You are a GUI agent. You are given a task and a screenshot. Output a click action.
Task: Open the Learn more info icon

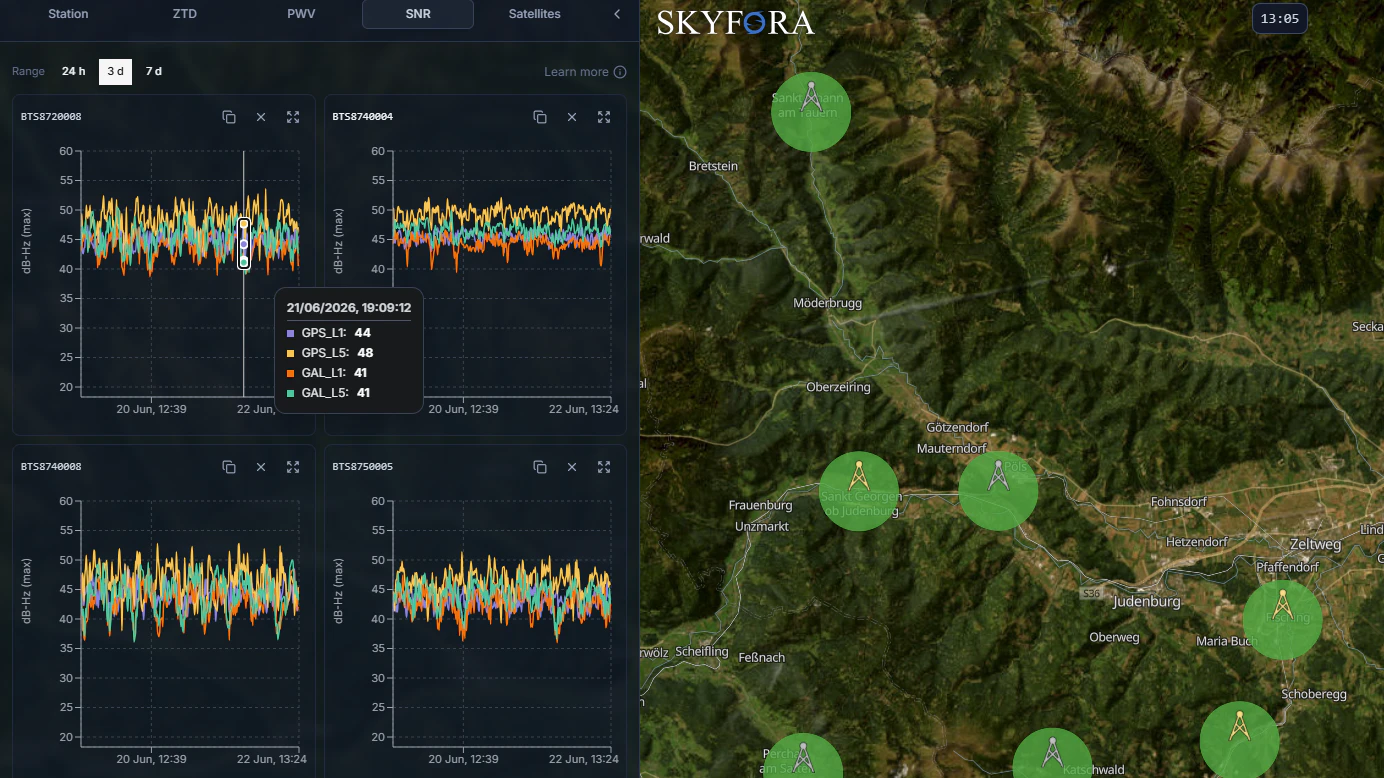pyautogui.click(x=620, y=72)
